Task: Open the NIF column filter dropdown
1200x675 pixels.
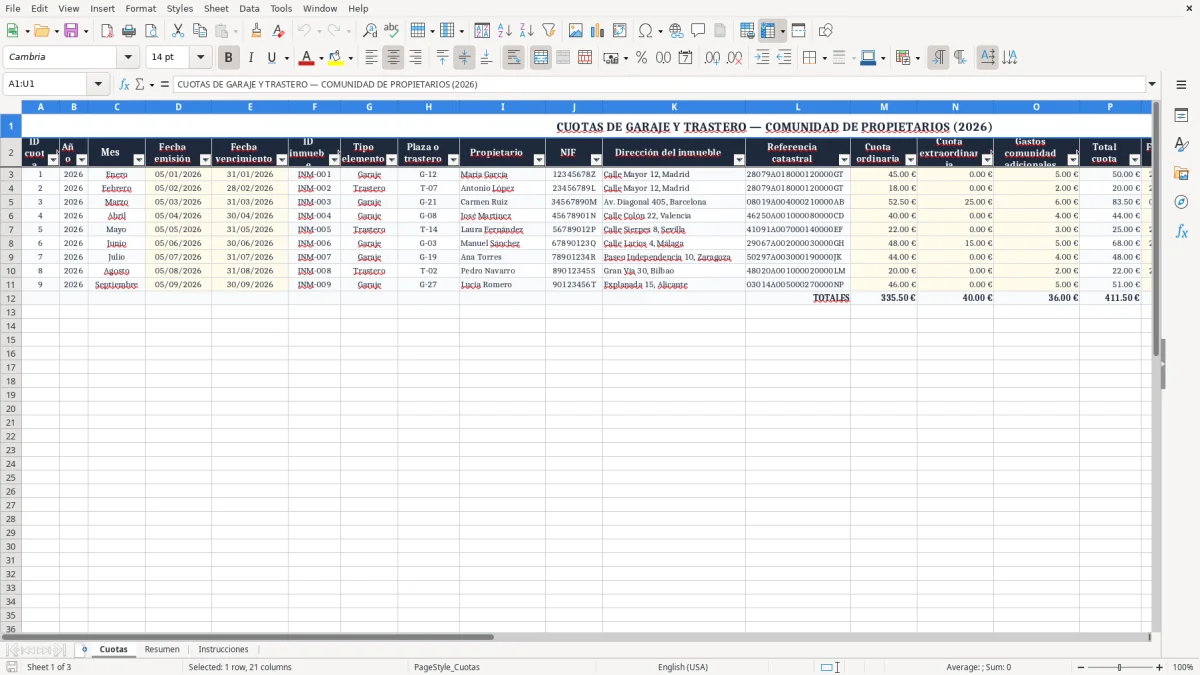Action: point(596,160)
